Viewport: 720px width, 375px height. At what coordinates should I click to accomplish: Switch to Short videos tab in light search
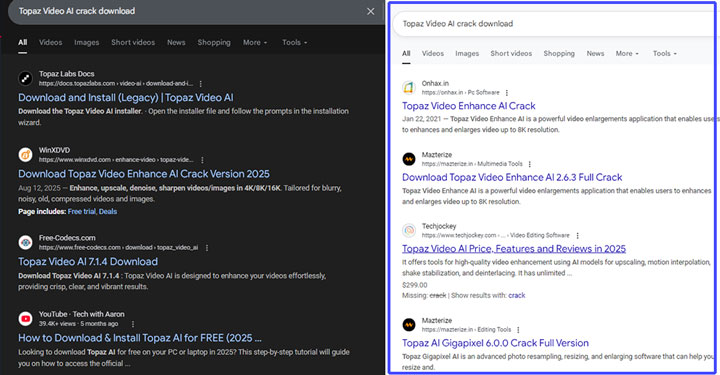click(x=511, y=53)
